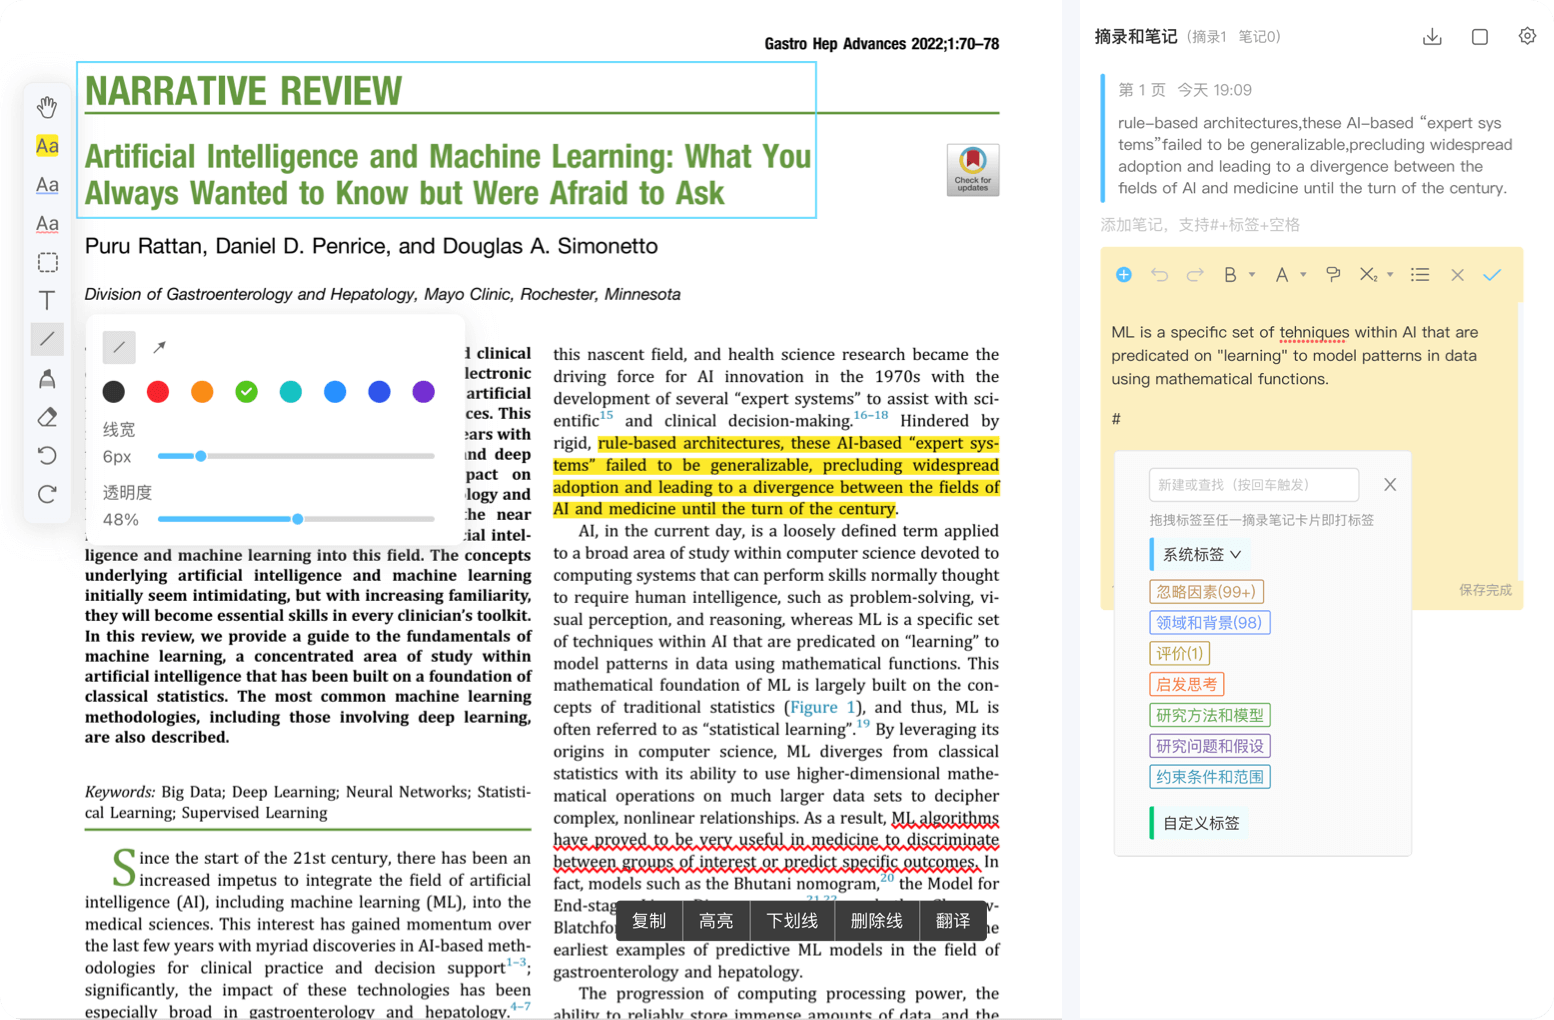Select the 领域和背景(98) tag

pos(1209,623)
